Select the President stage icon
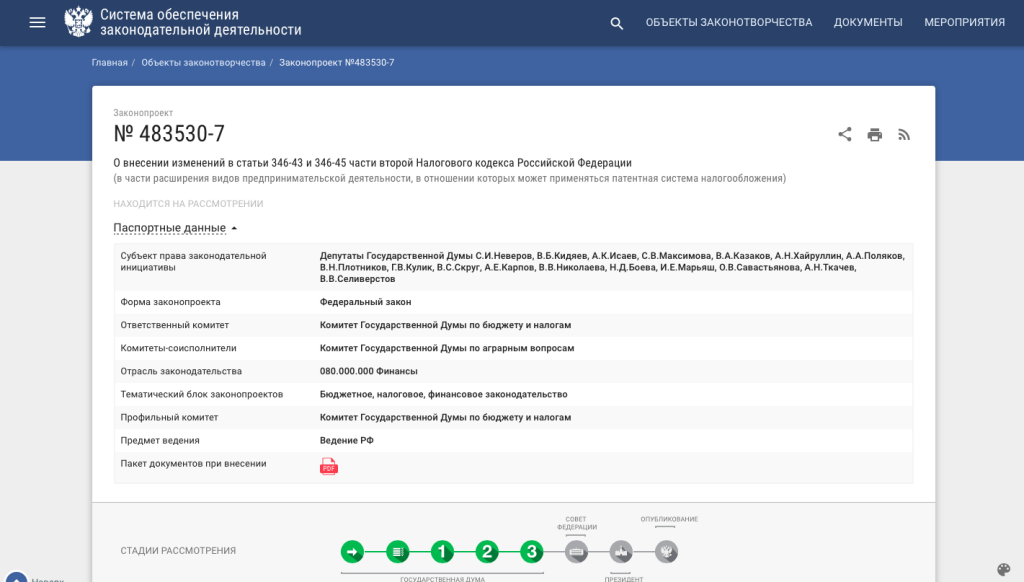This screenshot has height=582, width=1024. point(621,551)
